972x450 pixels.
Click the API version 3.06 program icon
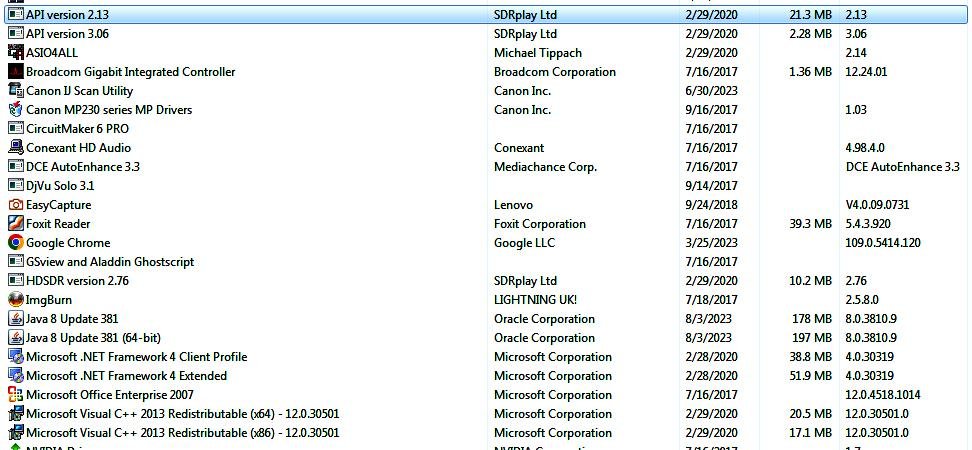(16, 33)
